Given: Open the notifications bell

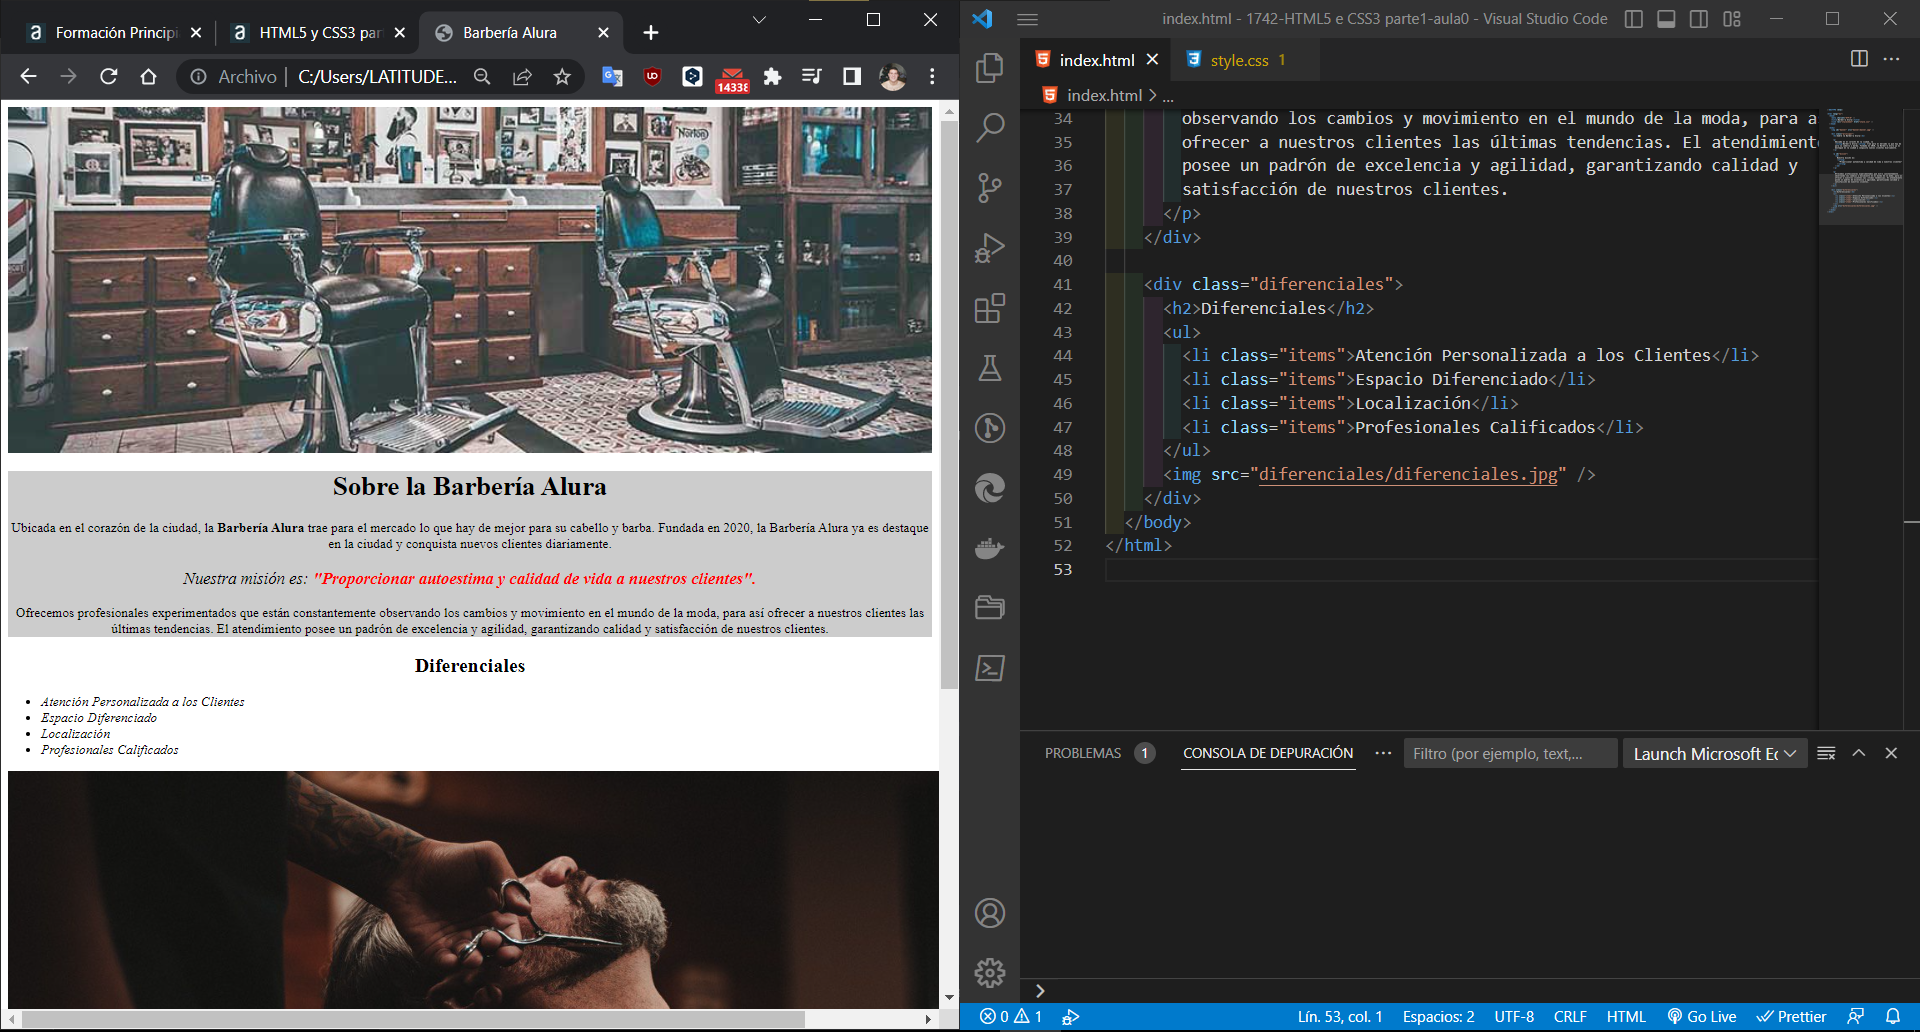Looking at the screenshot, I should [1893, 1017].
